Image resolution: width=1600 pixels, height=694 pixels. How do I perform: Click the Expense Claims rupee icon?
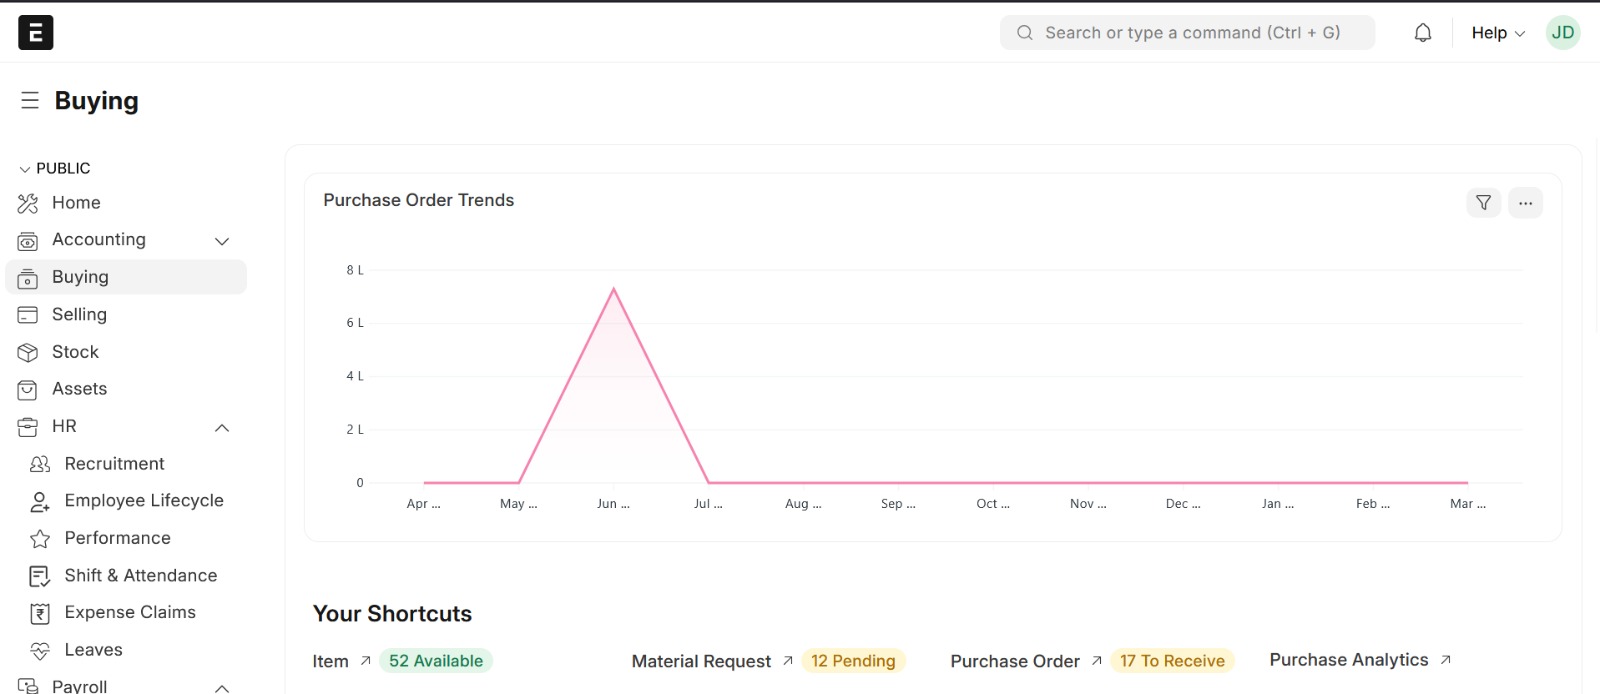click(40, 613)
